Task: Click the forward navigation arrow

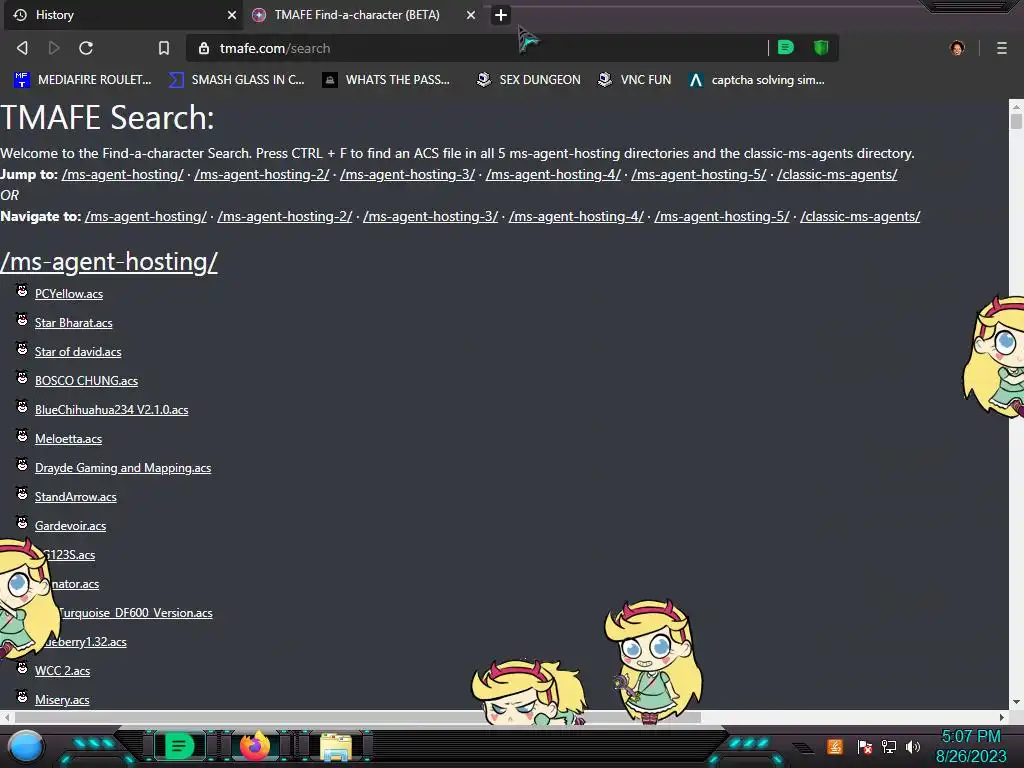Action: [54, 48]
